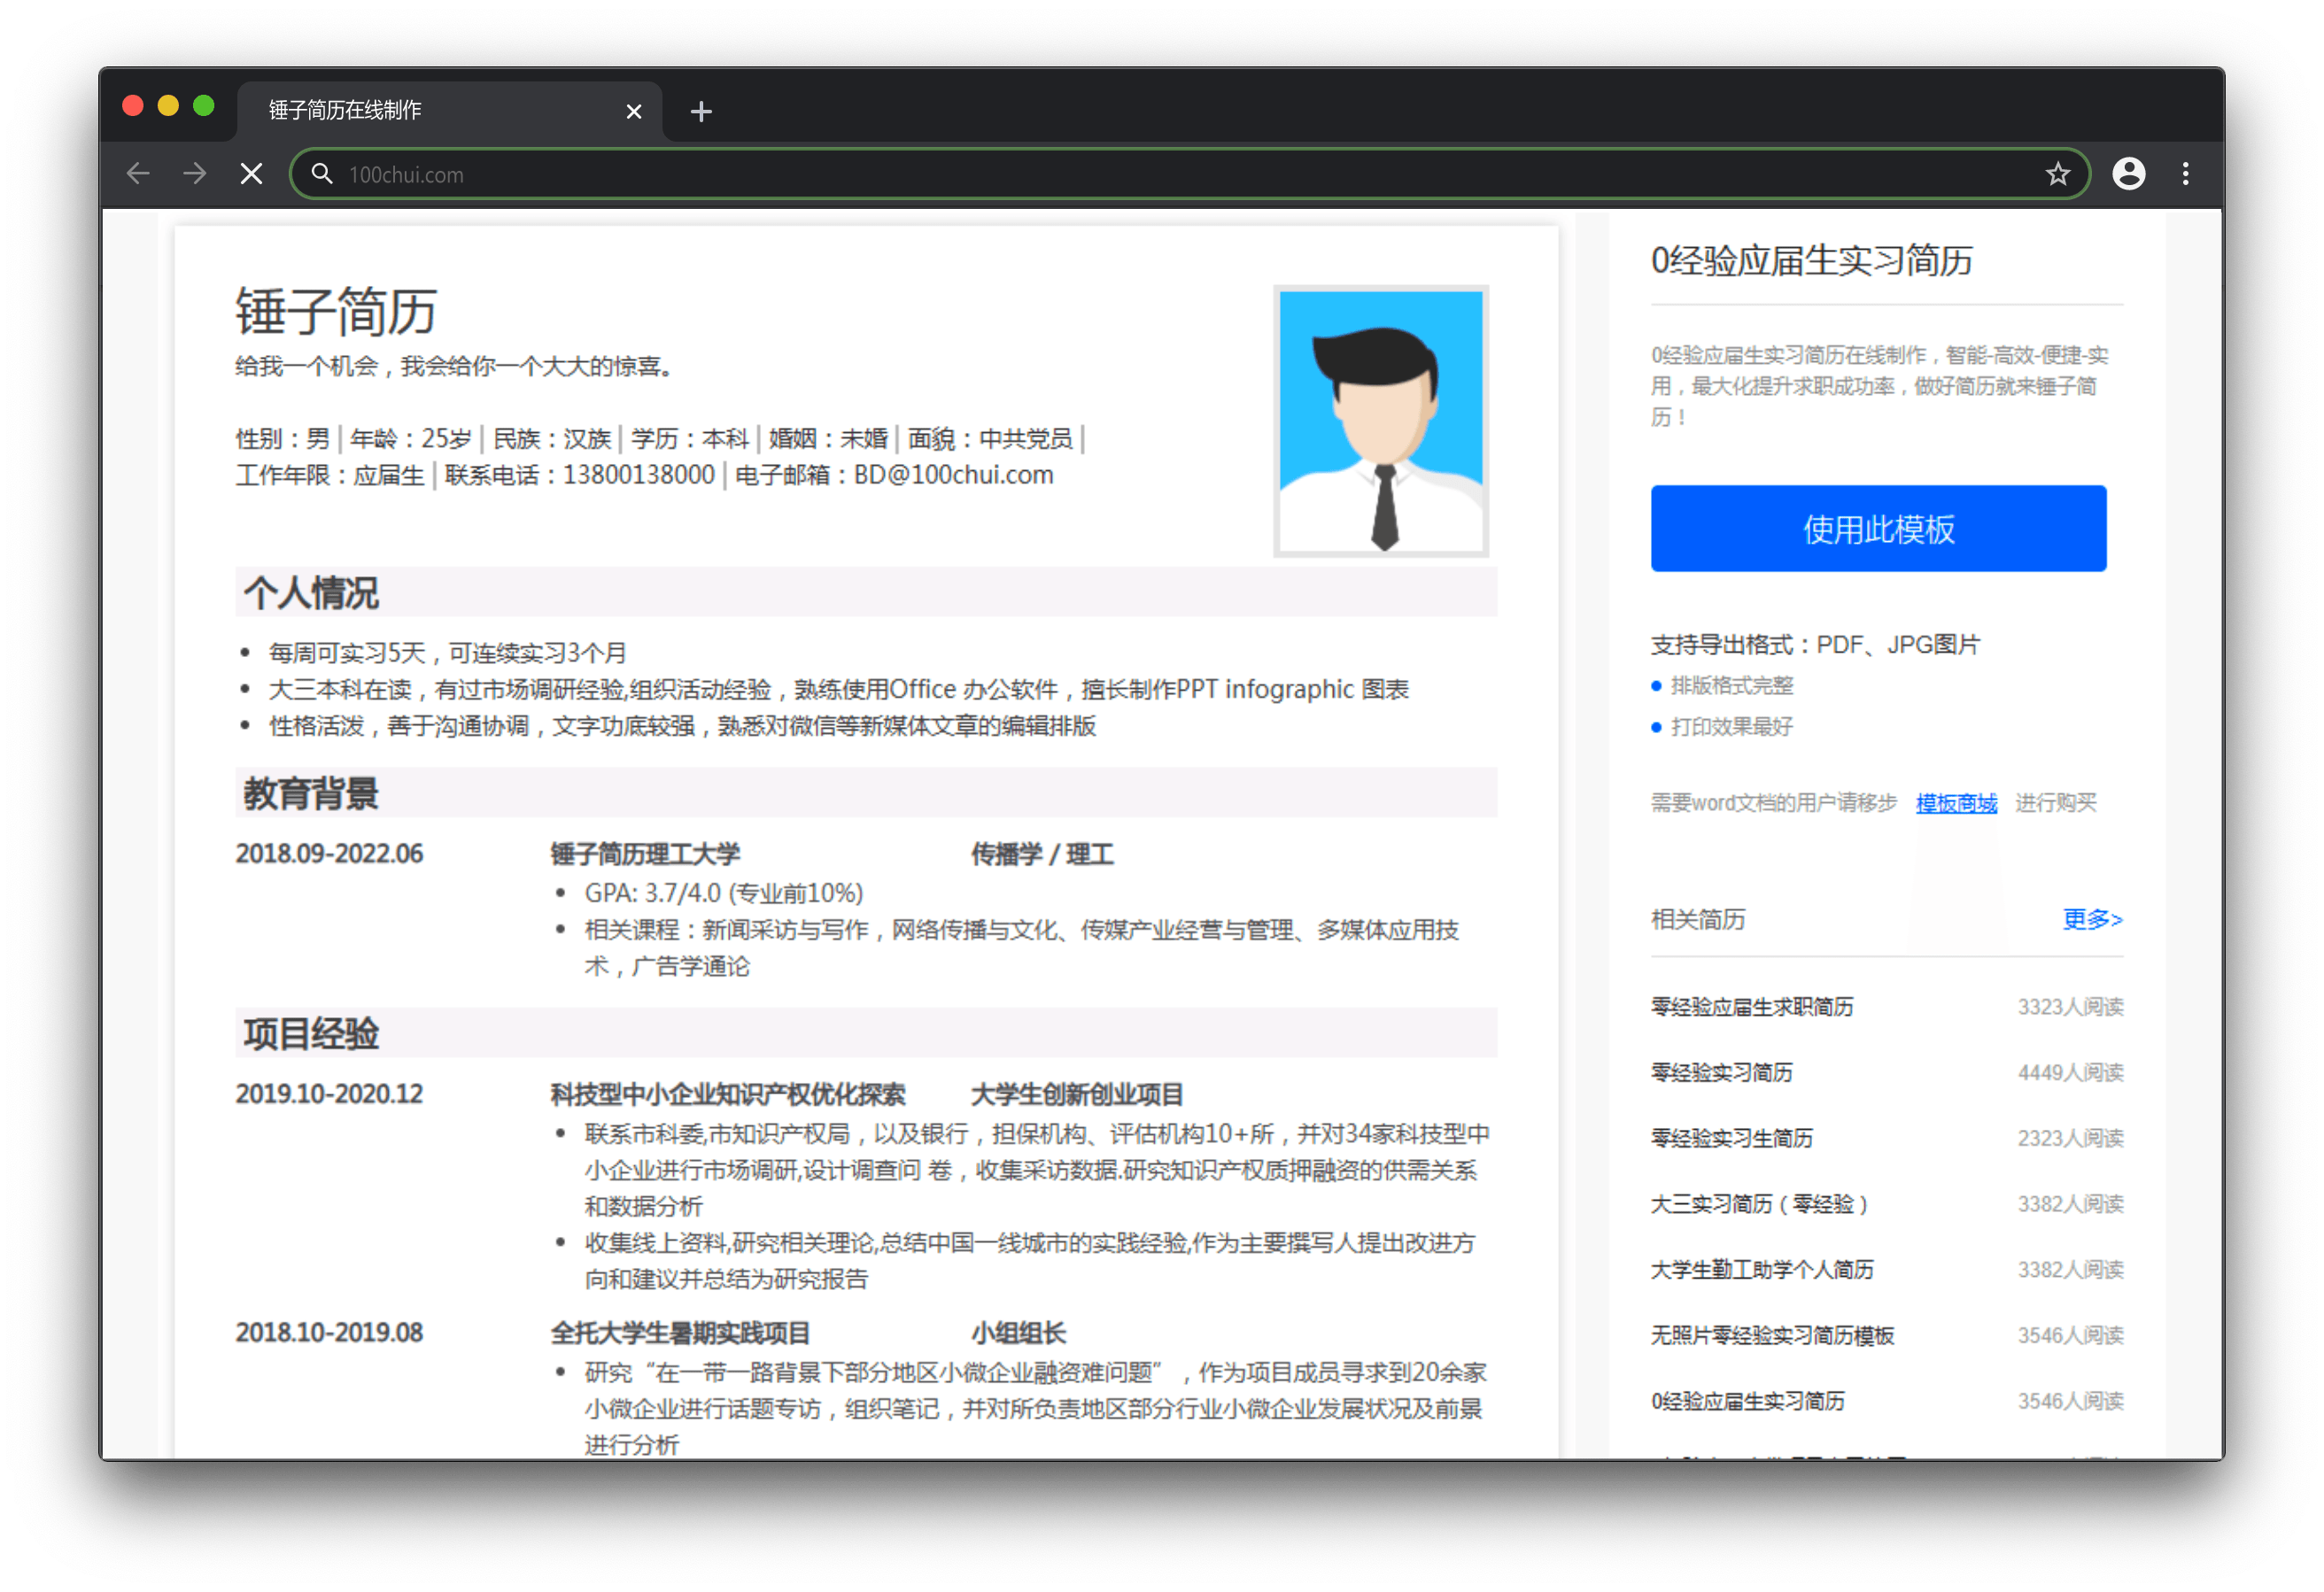The width and height of the screenshot is (2324, 1592).
Task: Click the email BD@100chui.com text
Action: point(953,475)
